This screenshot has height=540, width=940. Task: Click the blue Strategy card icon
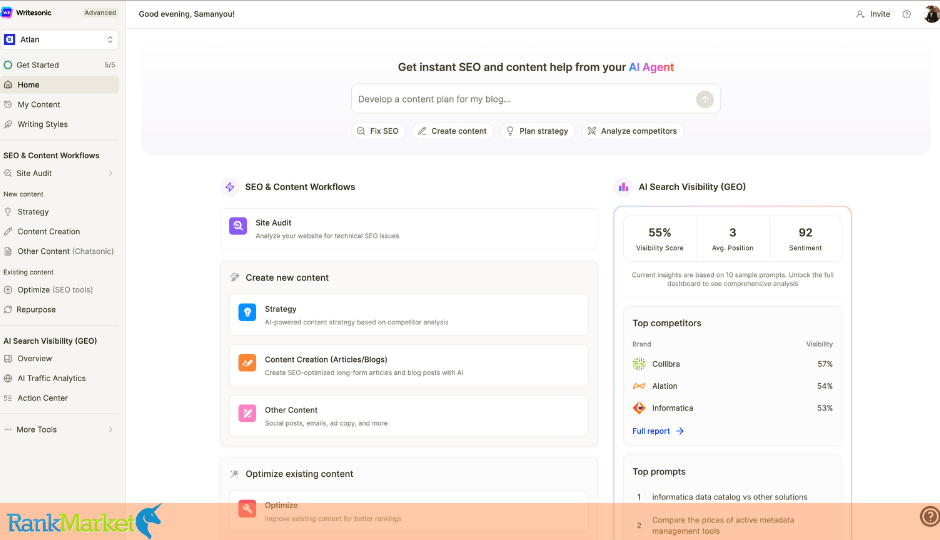coord(247,312)
